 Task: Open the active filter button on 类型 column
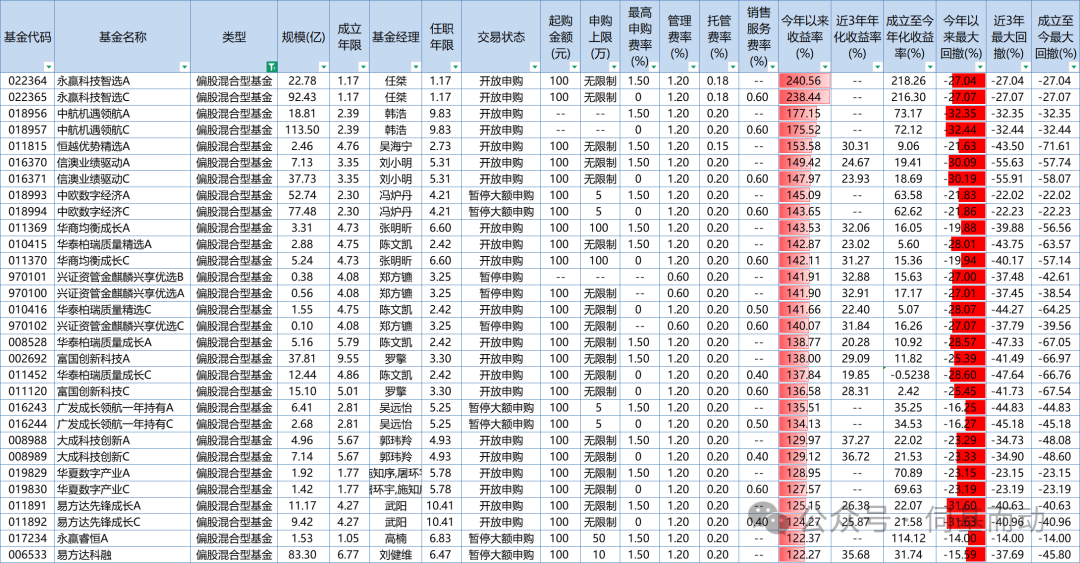(x=271, y=67)
